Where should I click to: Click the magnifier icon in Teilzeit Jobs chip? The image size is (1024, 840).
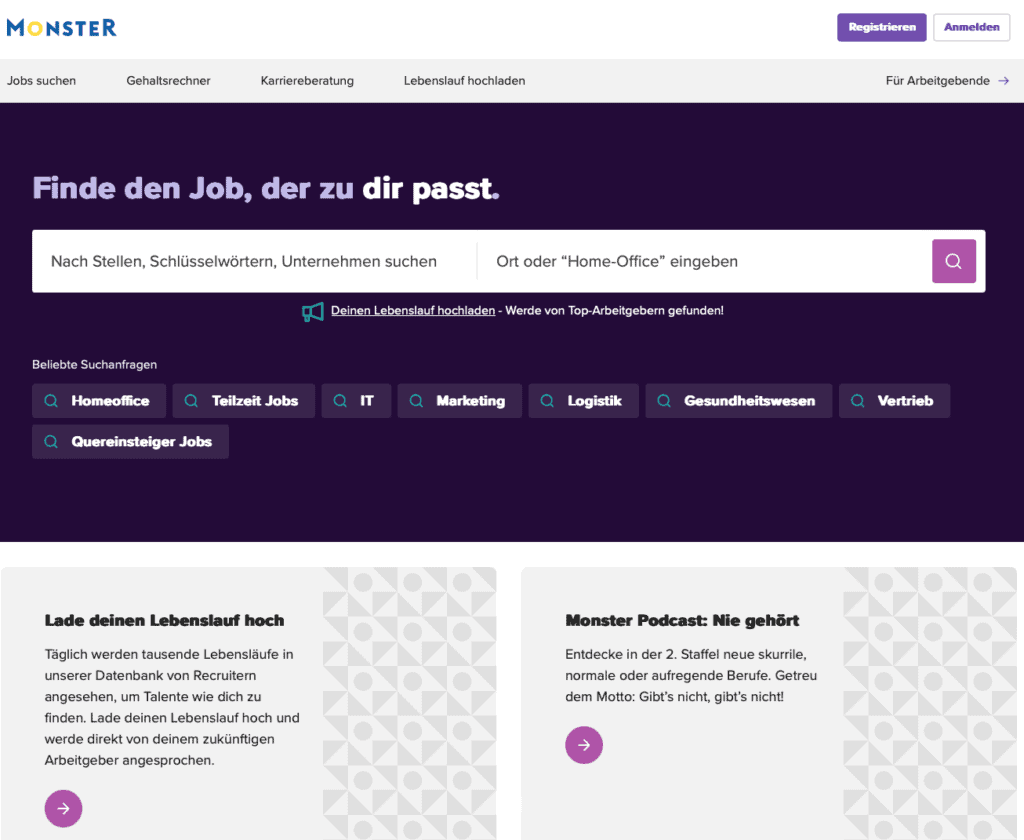pos(191,401)
